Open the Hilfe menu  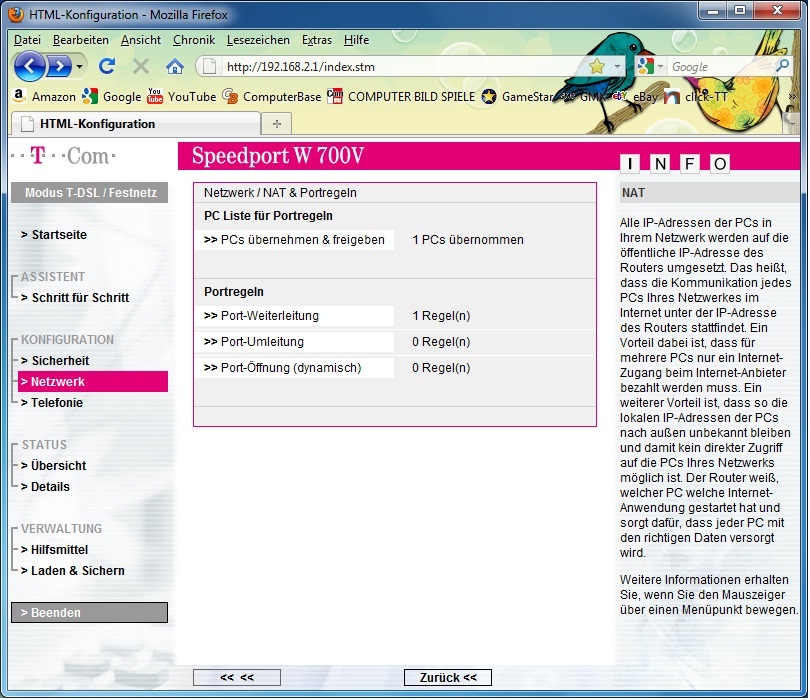tap(356, 40)
